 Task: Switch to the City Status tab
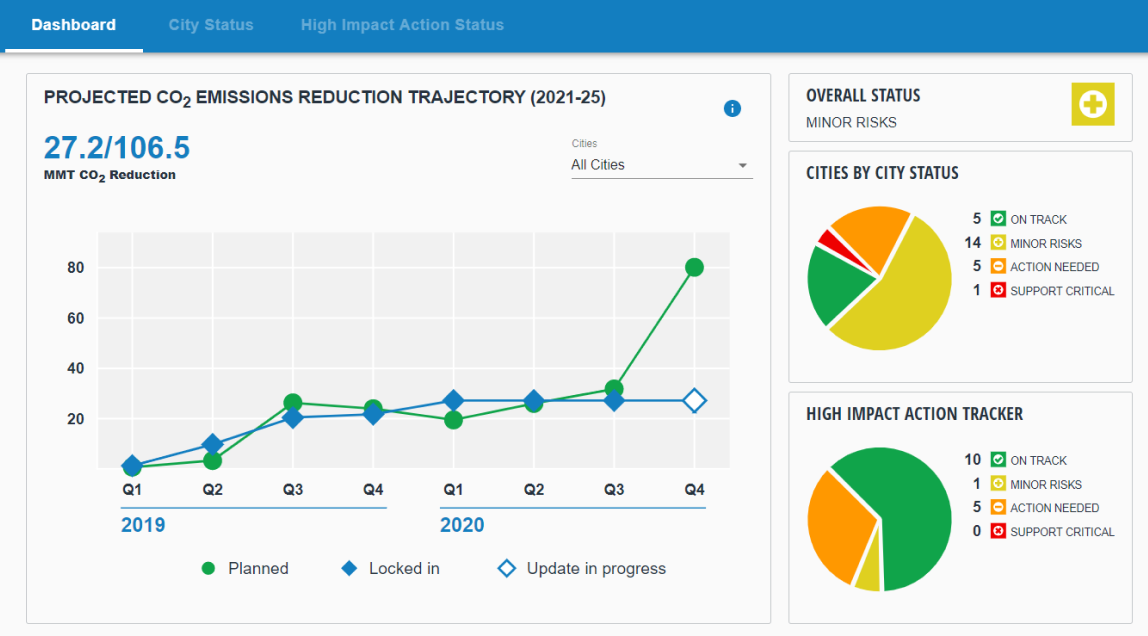(210, 25)
